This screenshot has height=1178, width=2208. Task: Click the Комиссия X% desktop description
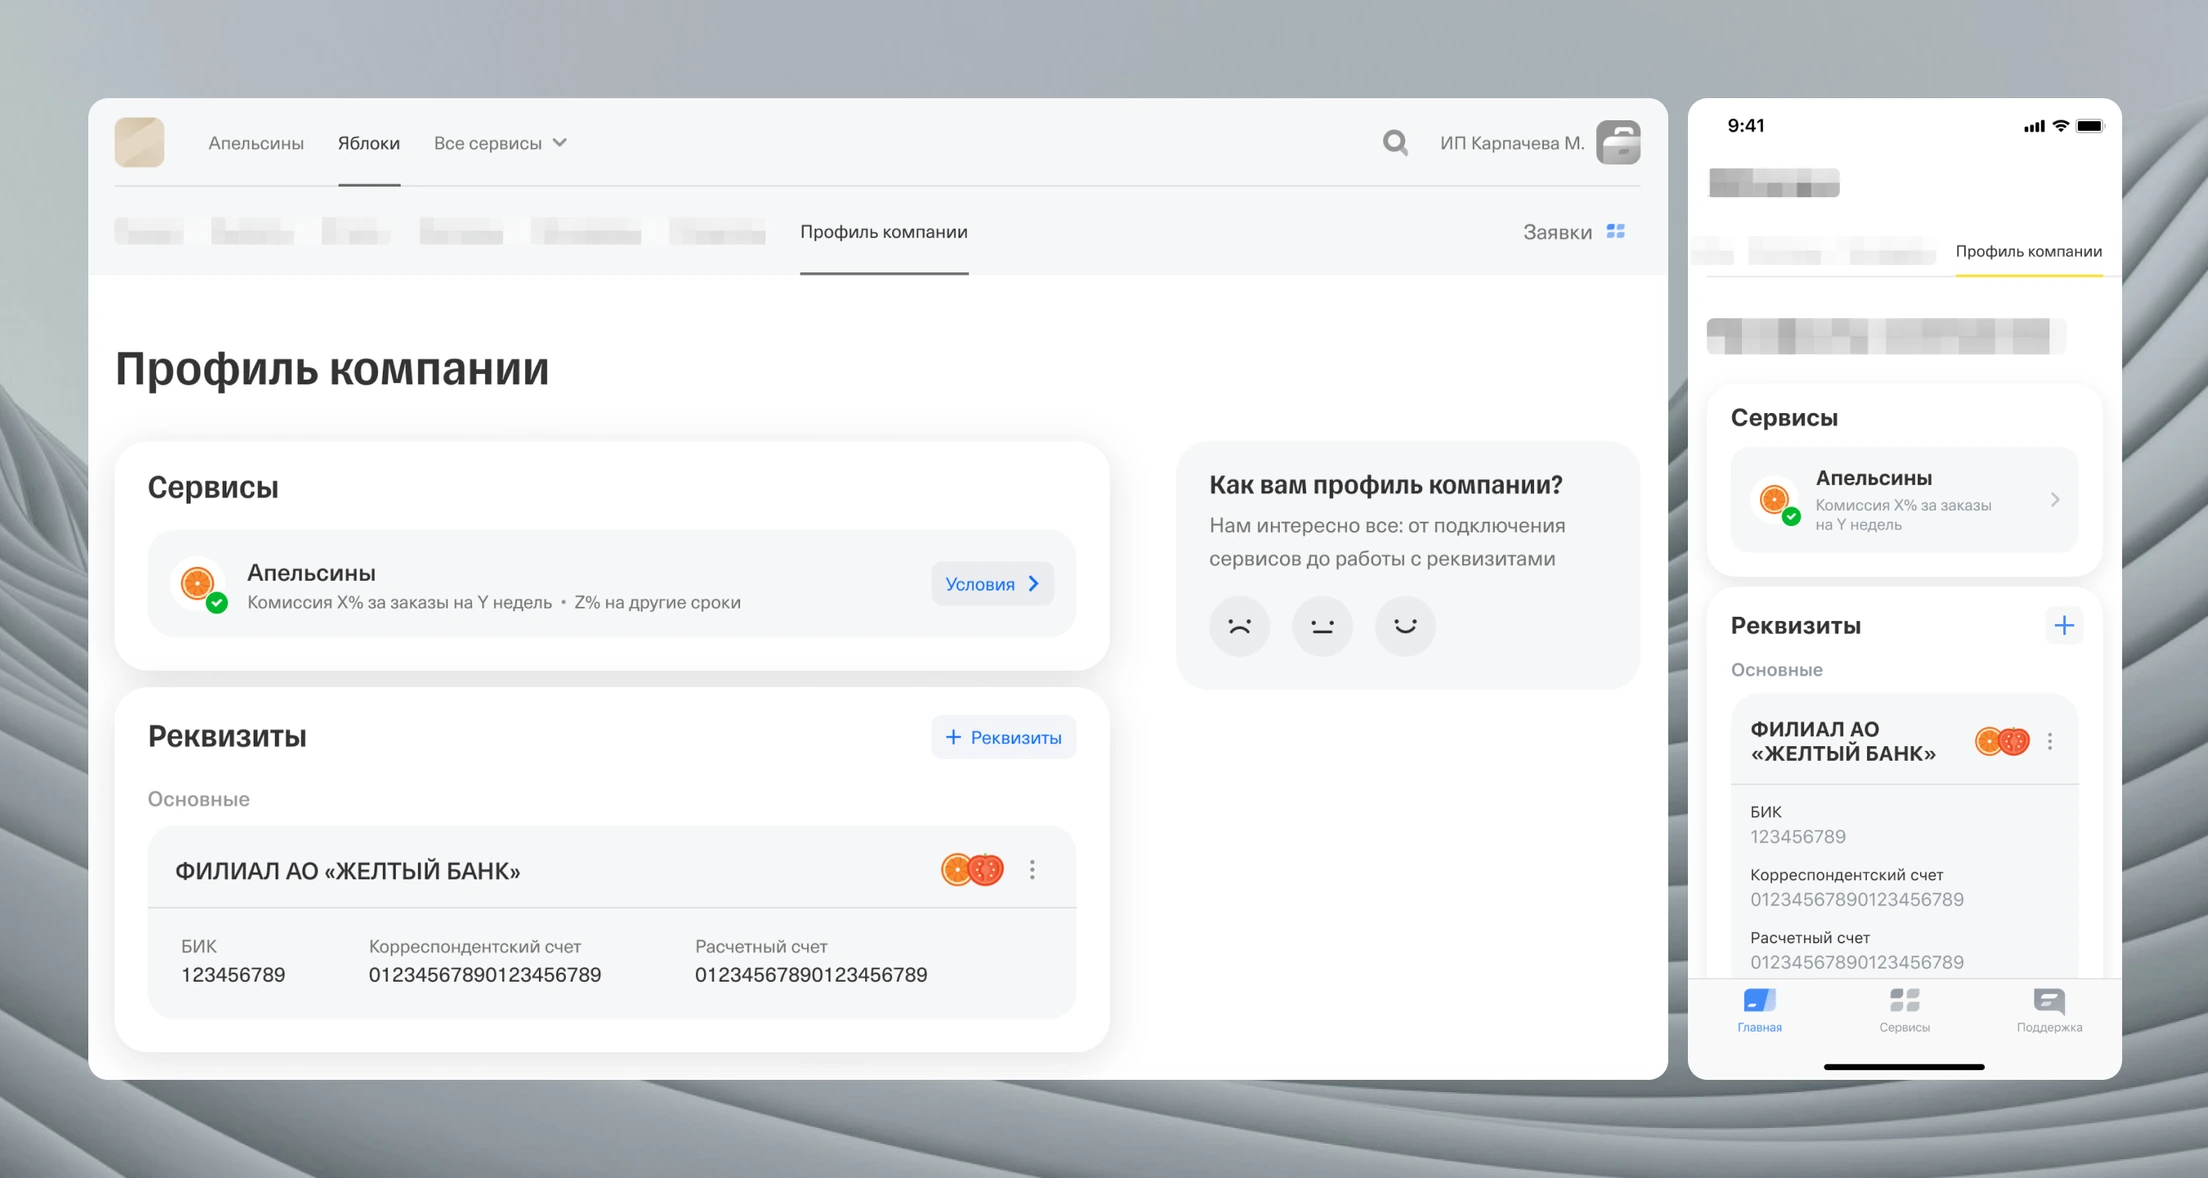(494, 602)
